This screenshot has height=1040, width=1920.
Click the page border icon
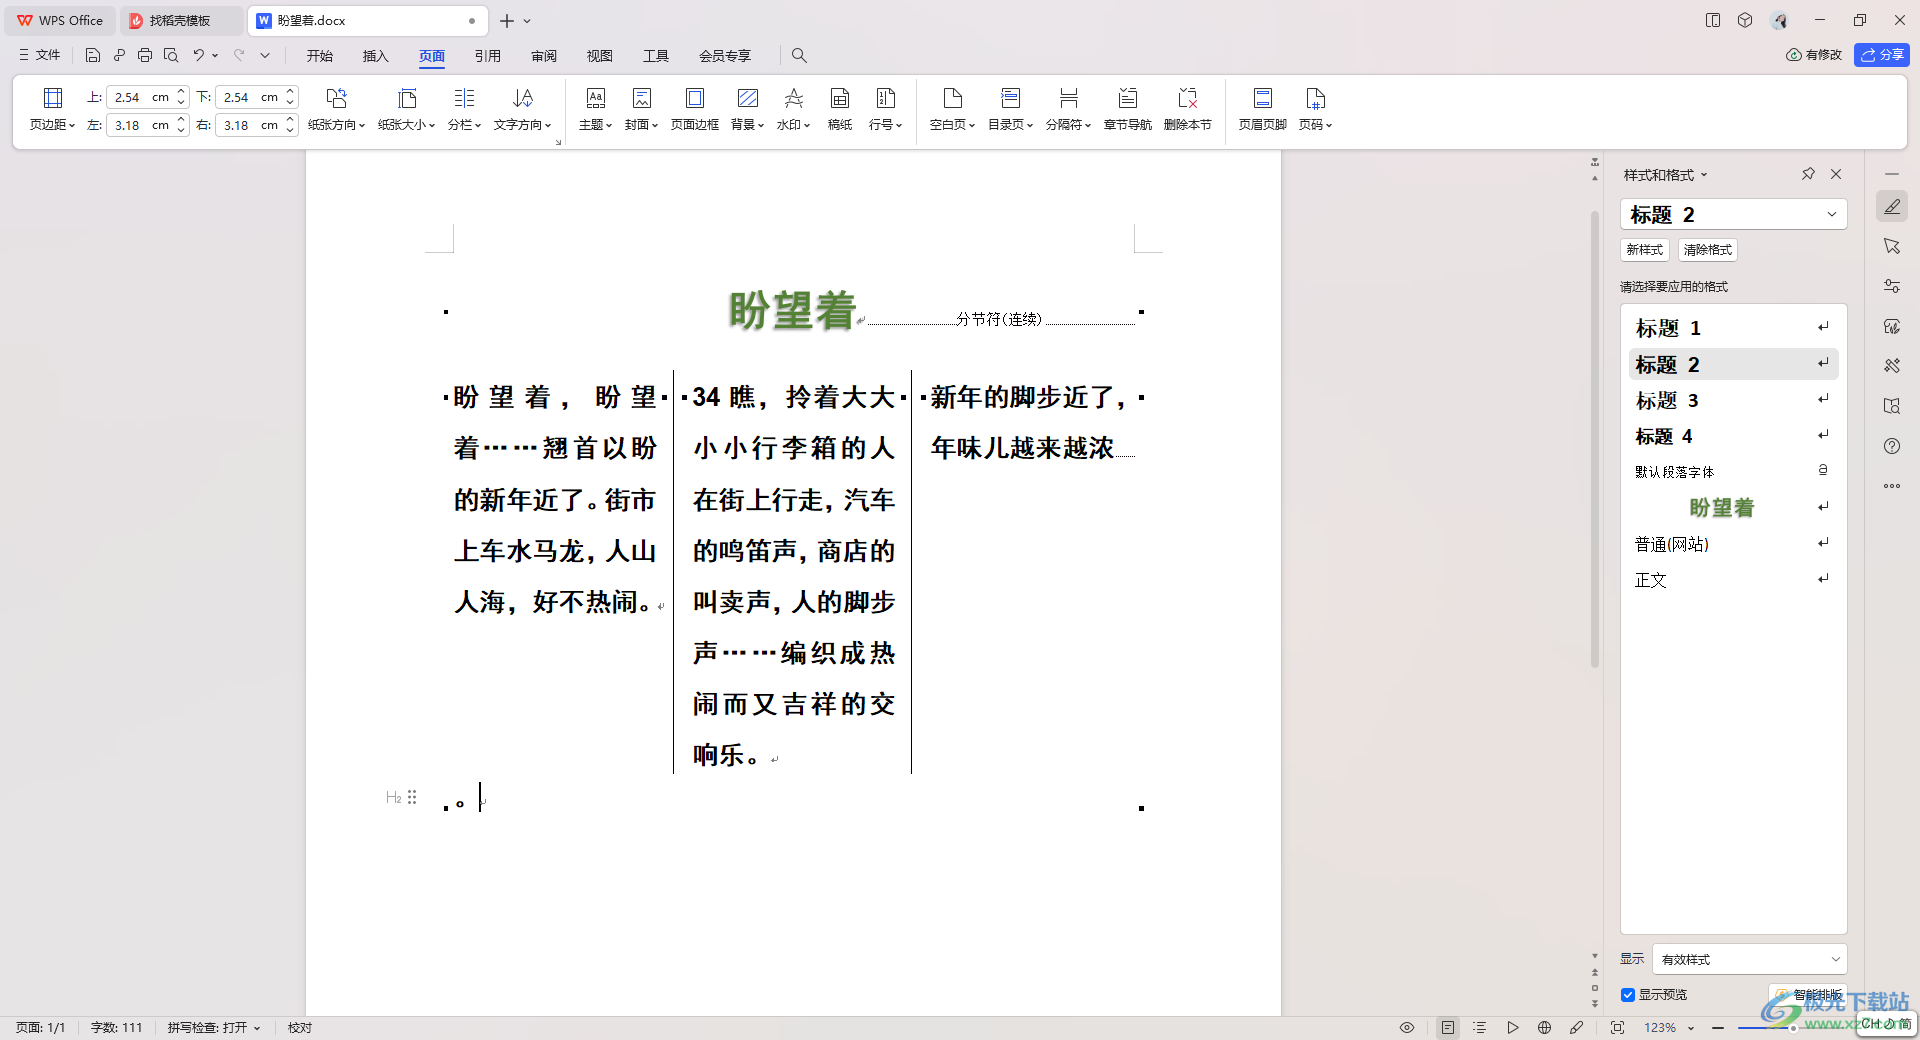(x=694, y=98)
